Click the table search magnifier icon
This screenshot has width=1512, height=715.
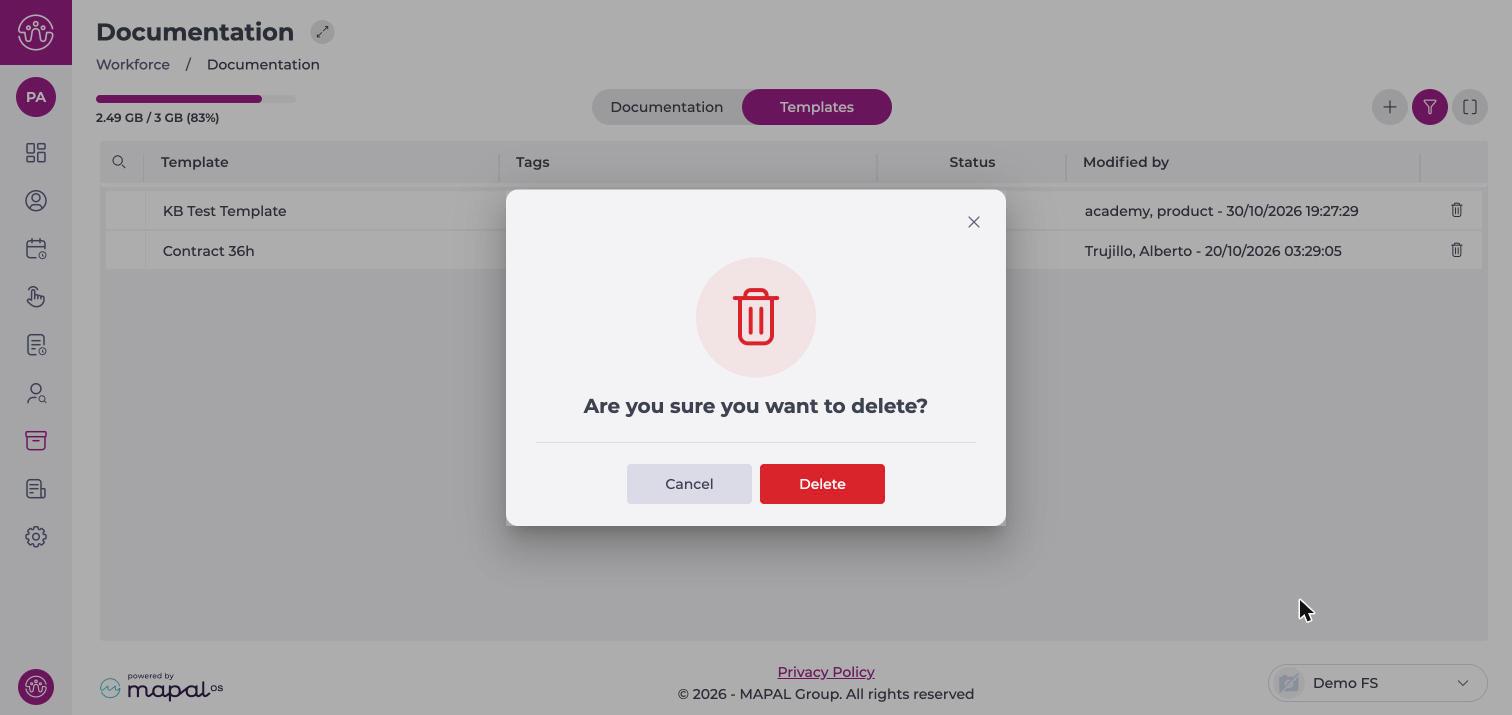click(119, 162)
